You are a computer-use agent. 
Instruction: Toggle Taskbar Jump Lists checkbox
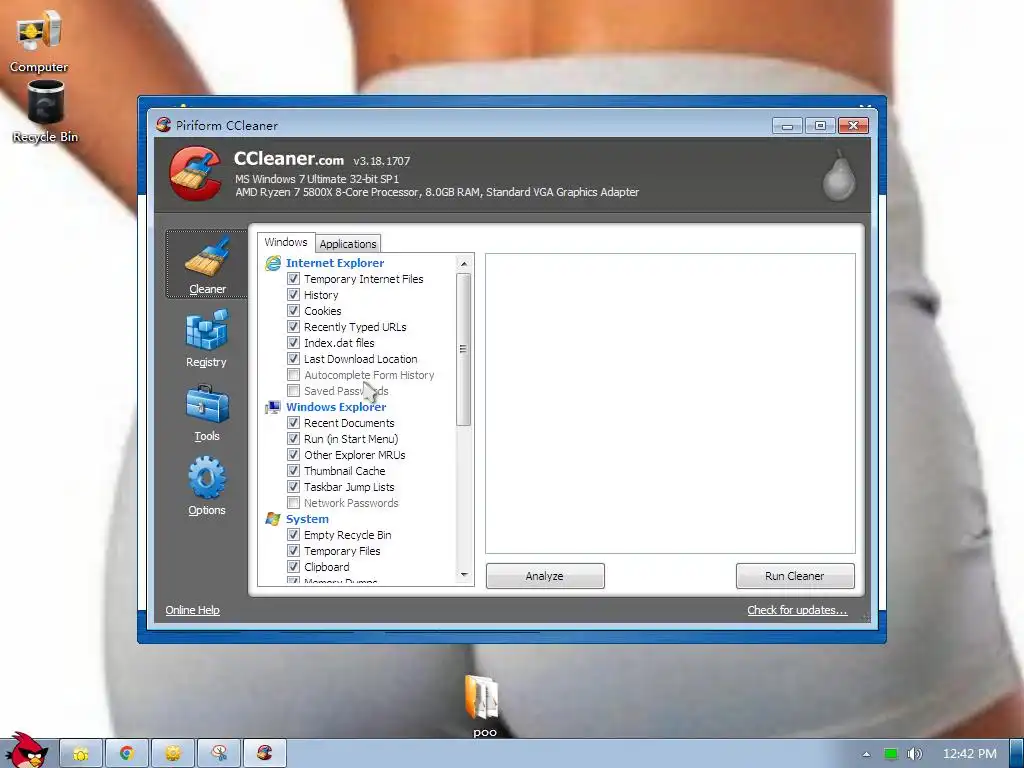click(x=293, y=487)
